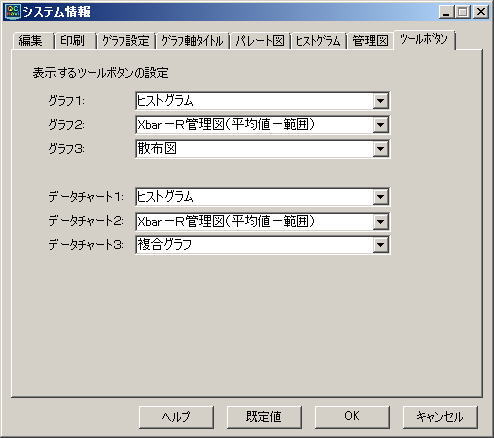Viewport: 494px width, 438px height.
Task: Click the application icon in the title bar
Action: point(13,11)
